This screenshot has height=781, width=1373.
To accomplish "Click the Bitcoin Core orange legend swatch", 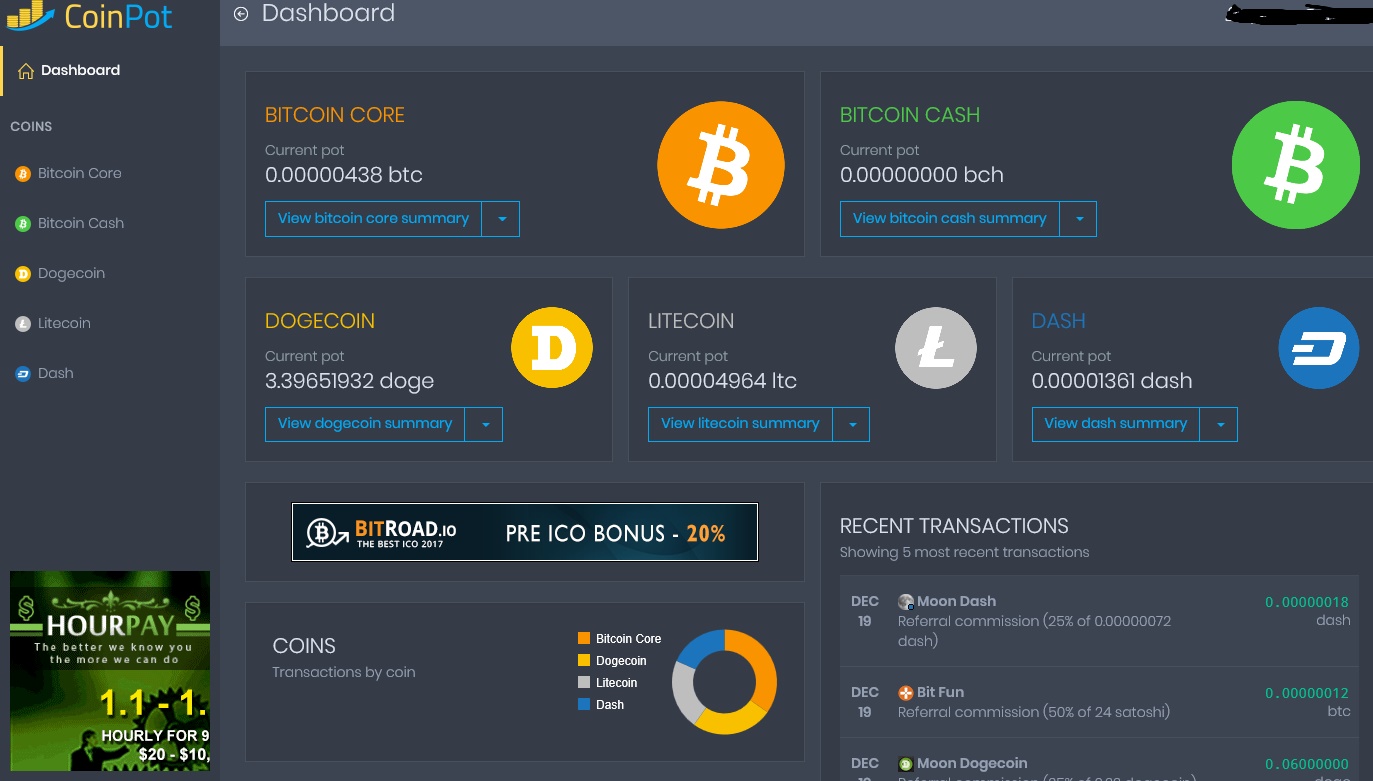I will point(584,638).
